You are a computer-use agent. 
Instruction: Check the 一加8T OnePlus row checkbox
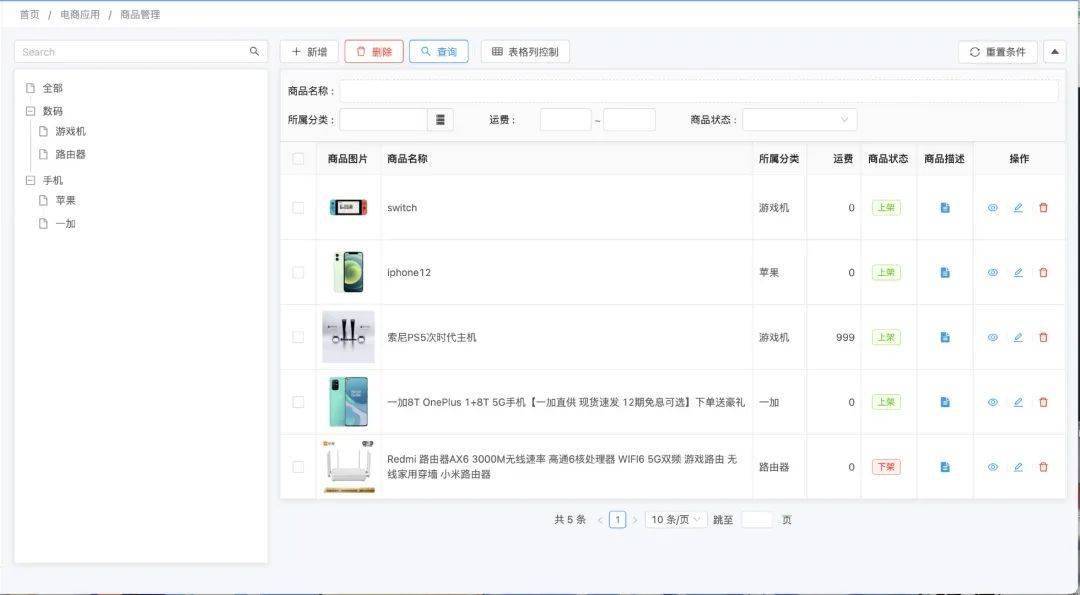298,401
